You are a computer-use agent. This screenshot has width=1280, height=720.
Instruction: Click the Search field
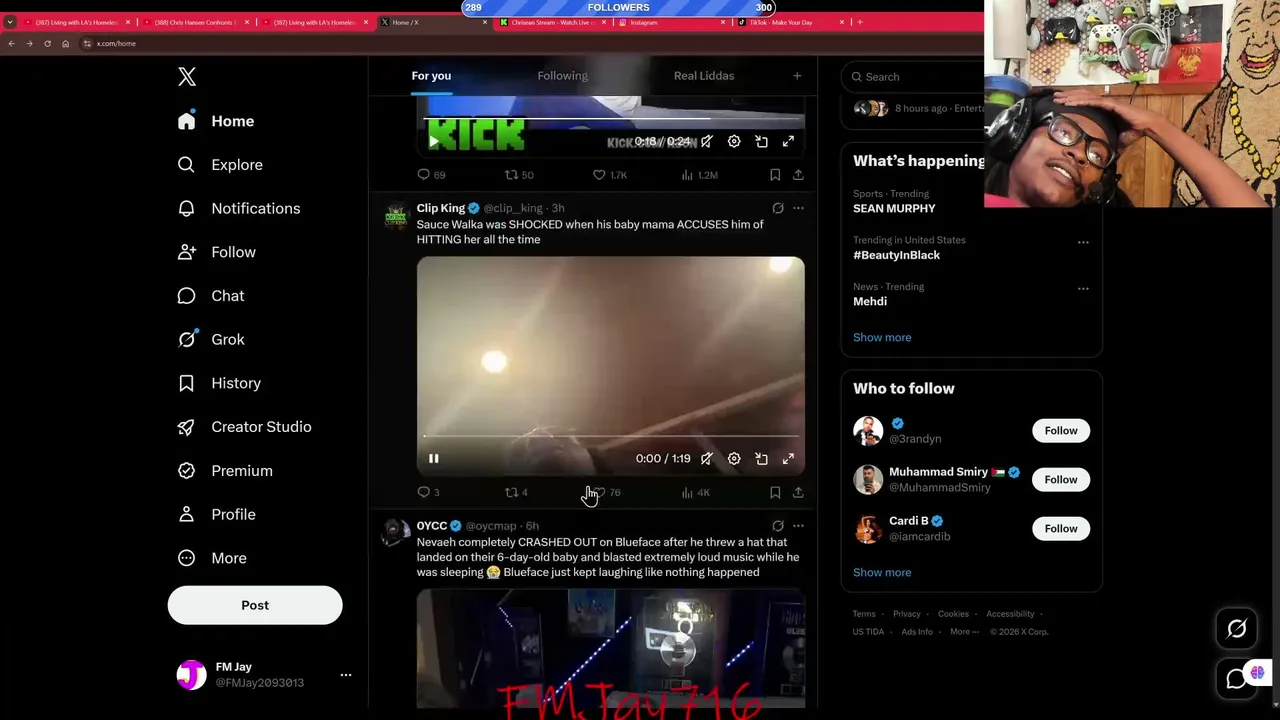click(x=912, y=77)
